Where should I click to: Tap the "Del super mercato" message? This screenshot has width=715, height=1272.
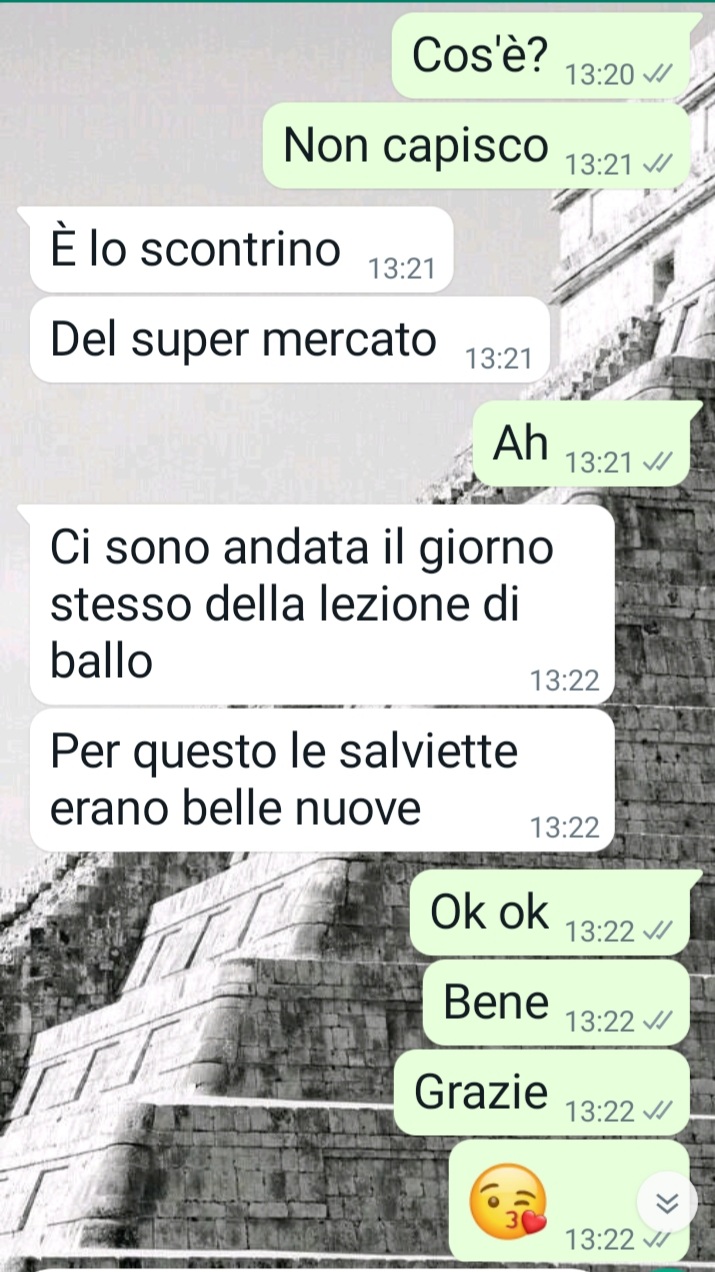(290, 340)
